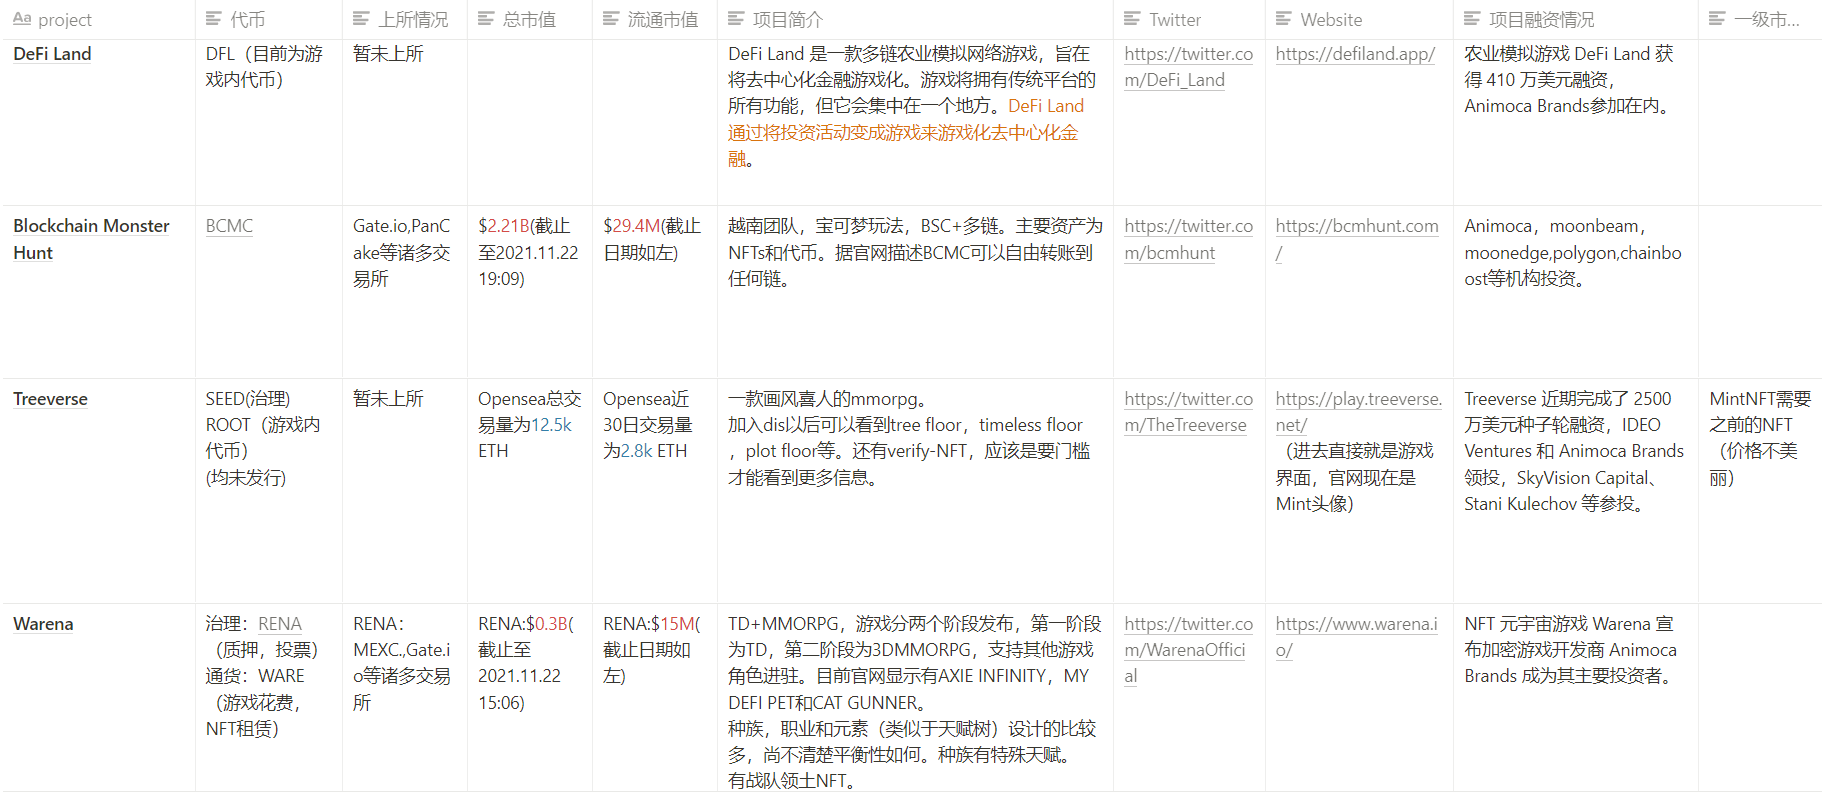Image resolution: width=1822 pixels, height=794 pixels.
Task: Open the 项目融资情况 column header
Action: pos(1576,19)
